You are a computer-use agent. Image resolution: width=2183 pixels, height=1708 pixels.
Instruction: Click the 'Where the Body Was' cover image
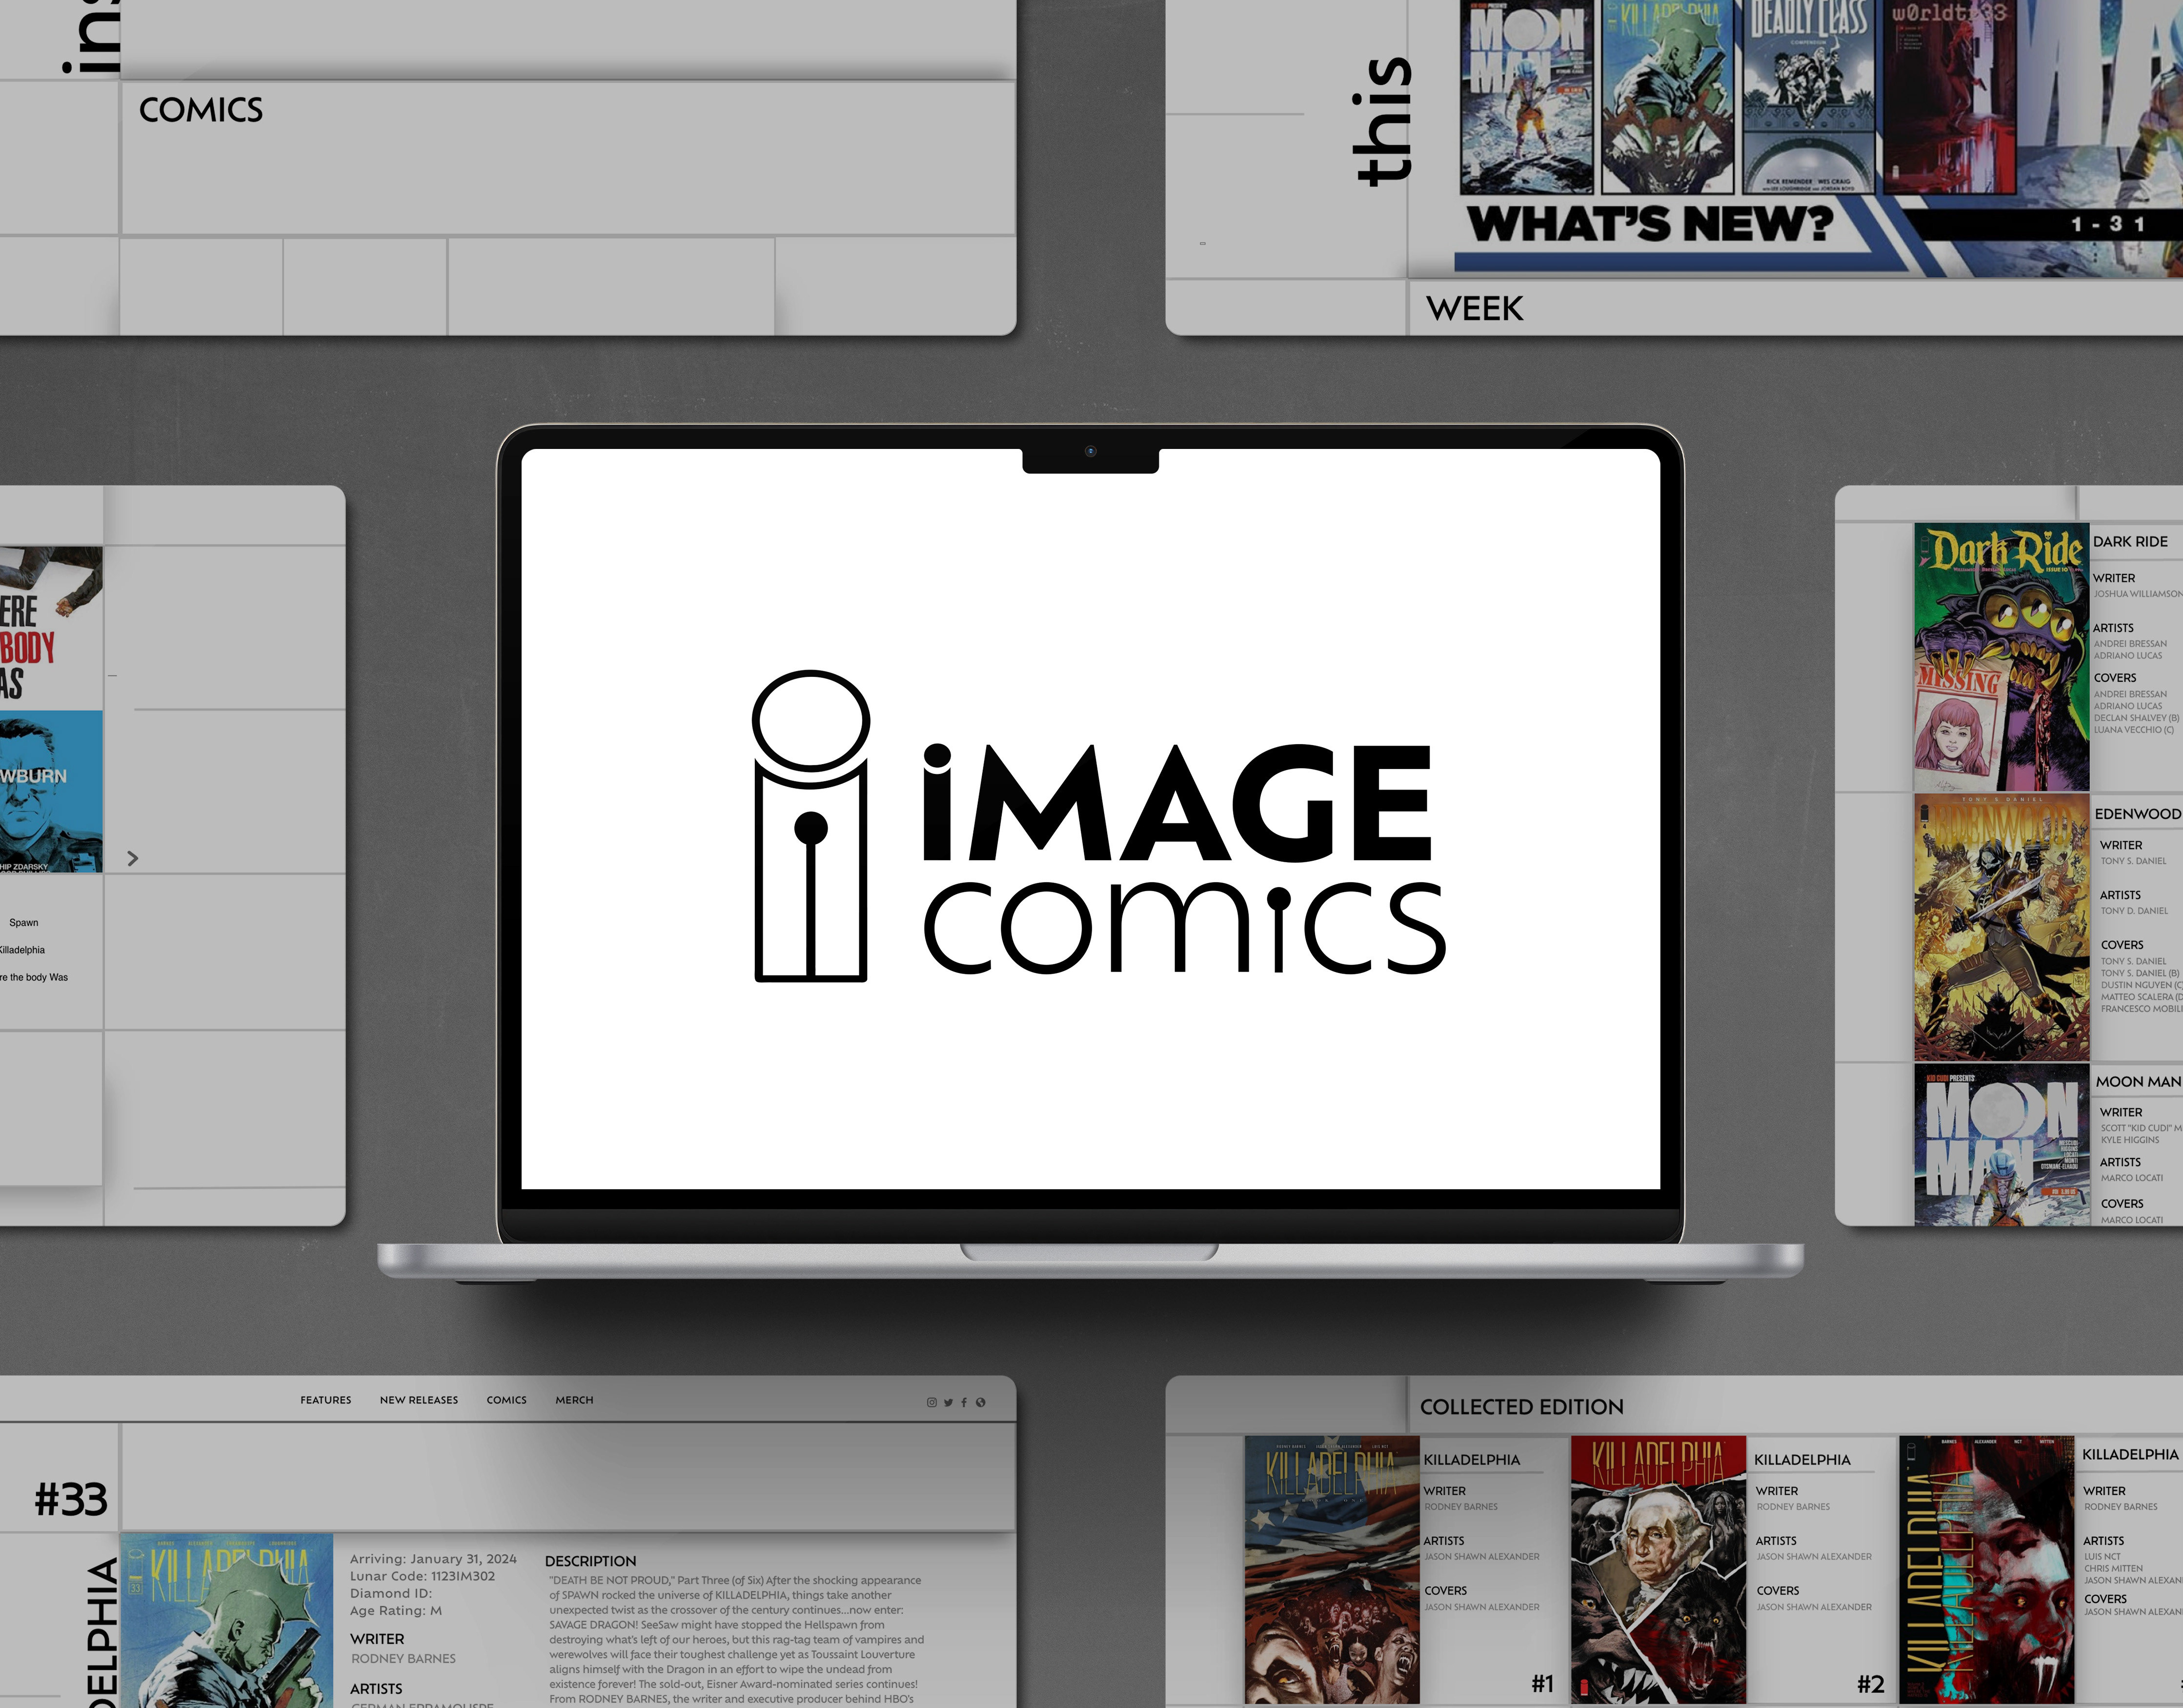(x=51, y=628)
